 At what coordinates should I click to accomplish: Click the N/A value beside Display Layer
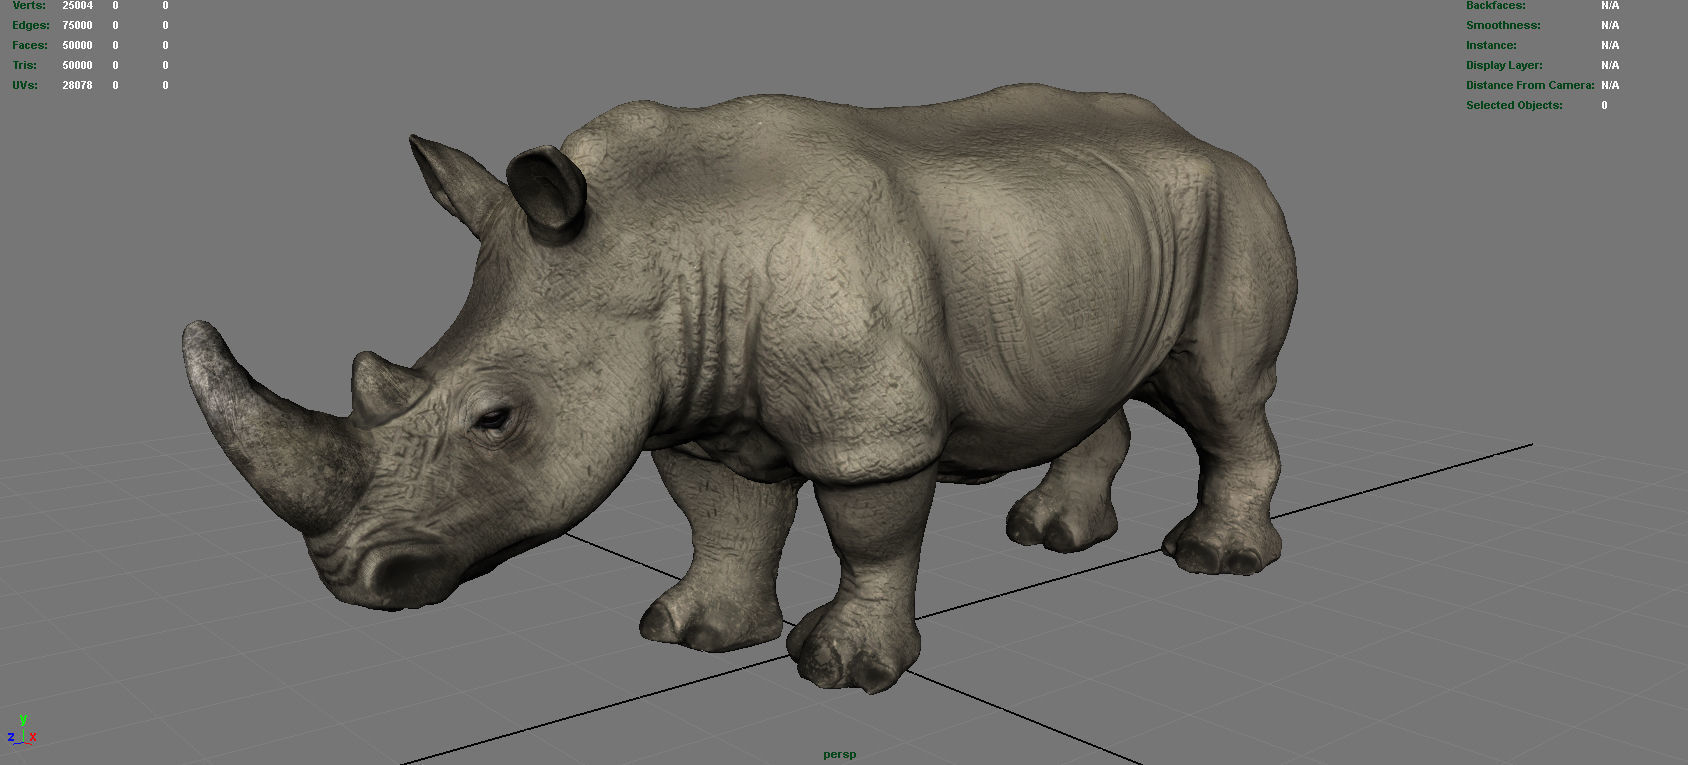pyautogui.click(x=1610, y=65)
